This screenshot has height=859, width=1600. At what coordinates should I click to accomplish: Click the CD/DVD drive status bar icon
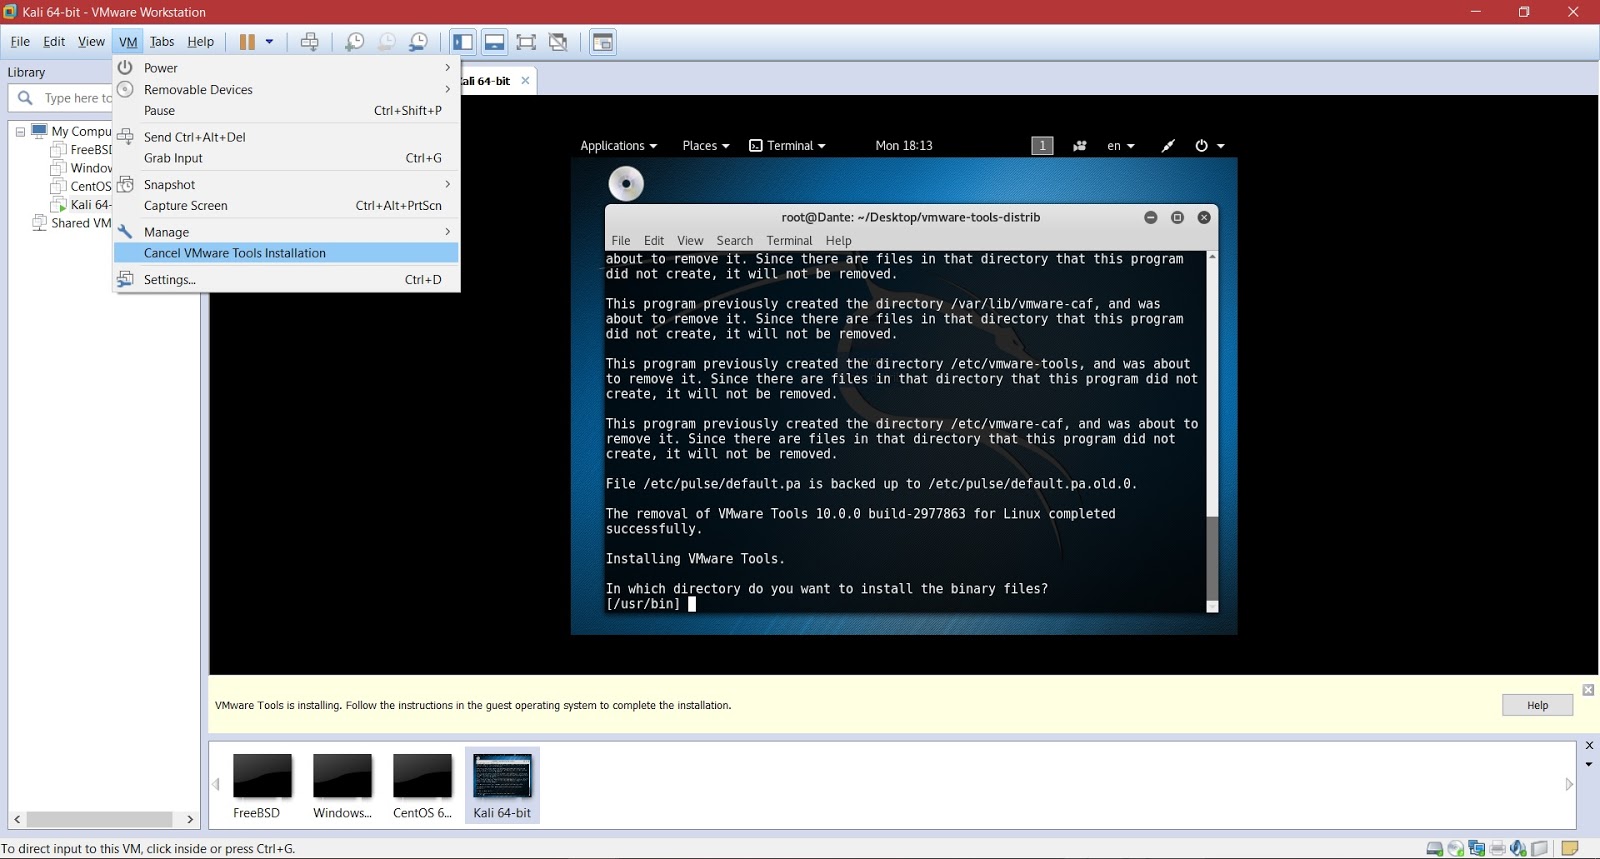tap(1456, 849)
